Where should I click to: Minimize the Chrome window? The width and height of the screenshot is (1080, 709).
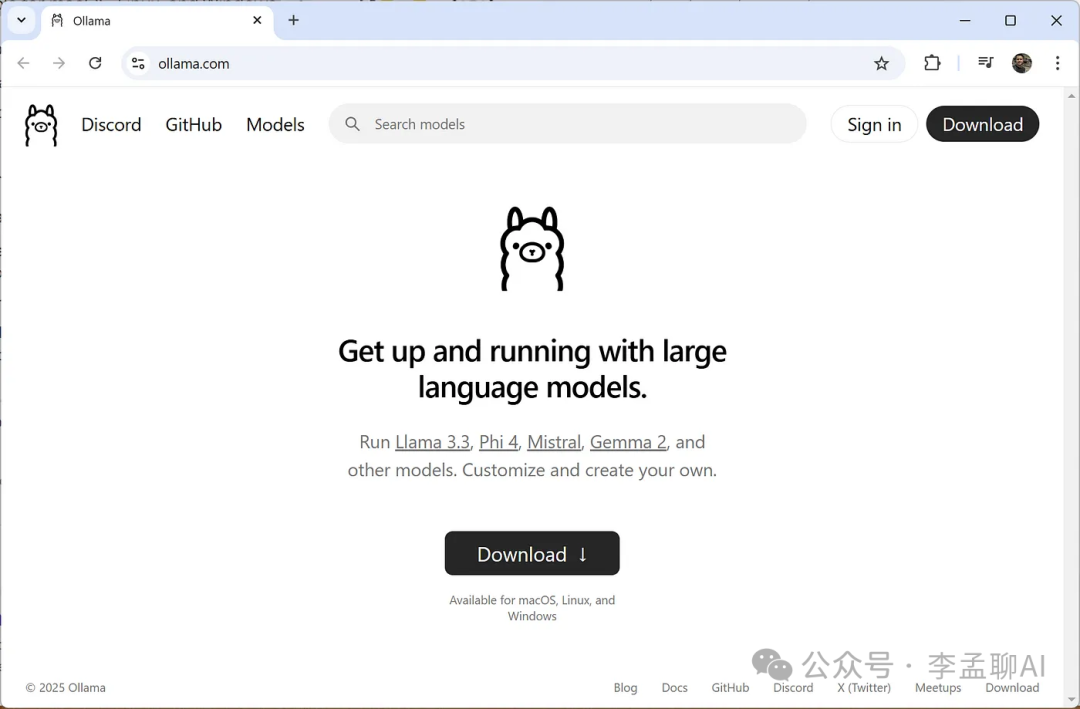(965, 21)
